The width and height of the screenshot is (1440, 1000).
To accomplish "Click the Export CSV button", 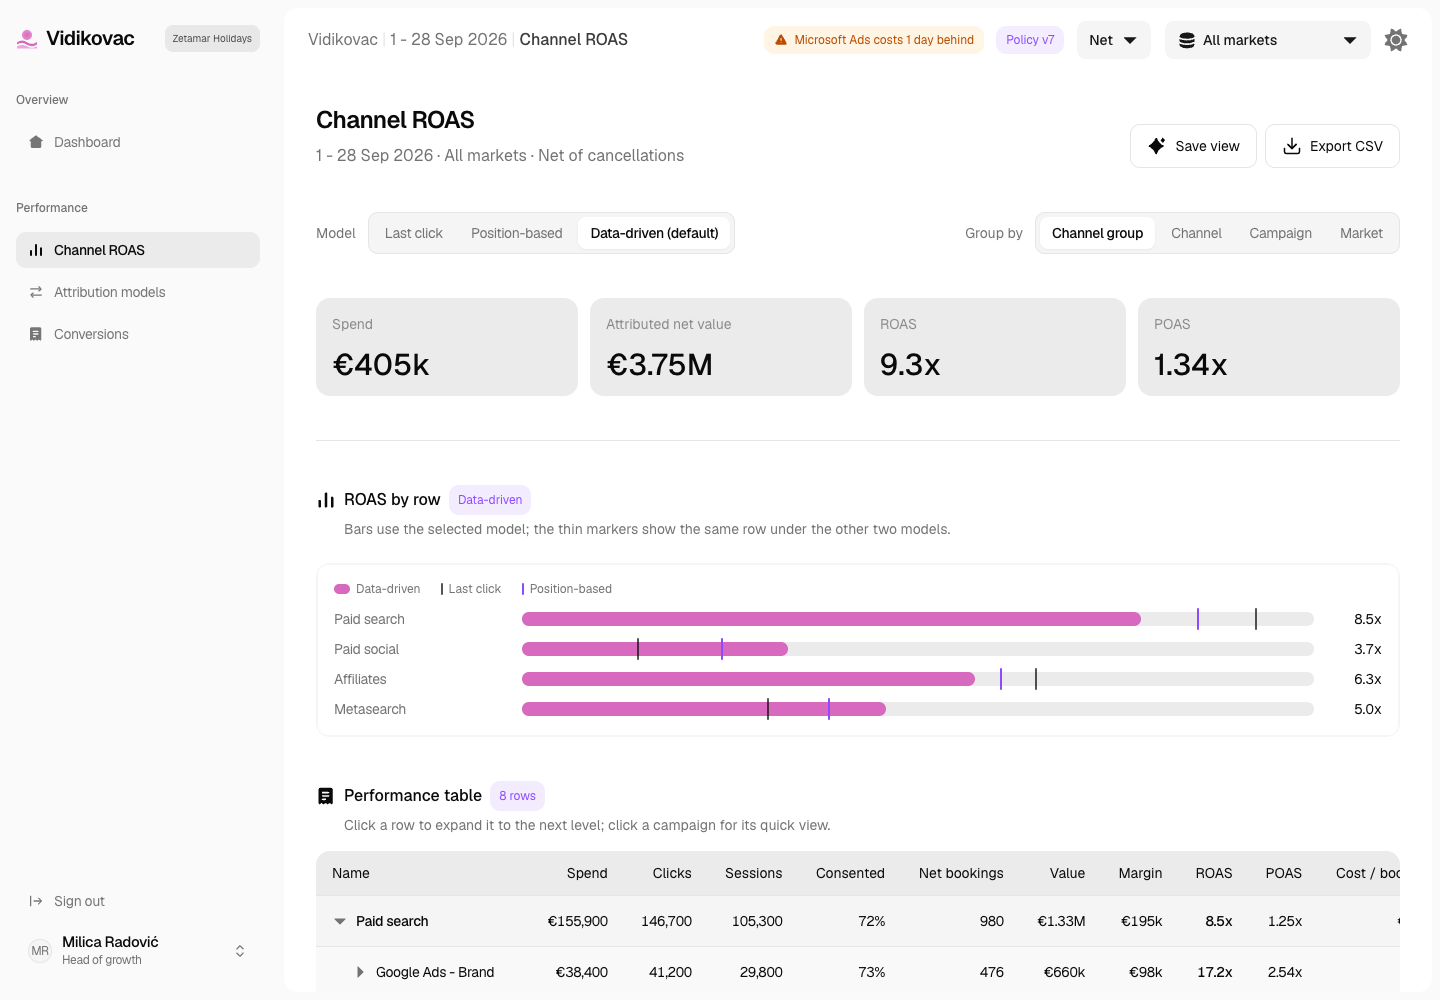I will 1332,146.
